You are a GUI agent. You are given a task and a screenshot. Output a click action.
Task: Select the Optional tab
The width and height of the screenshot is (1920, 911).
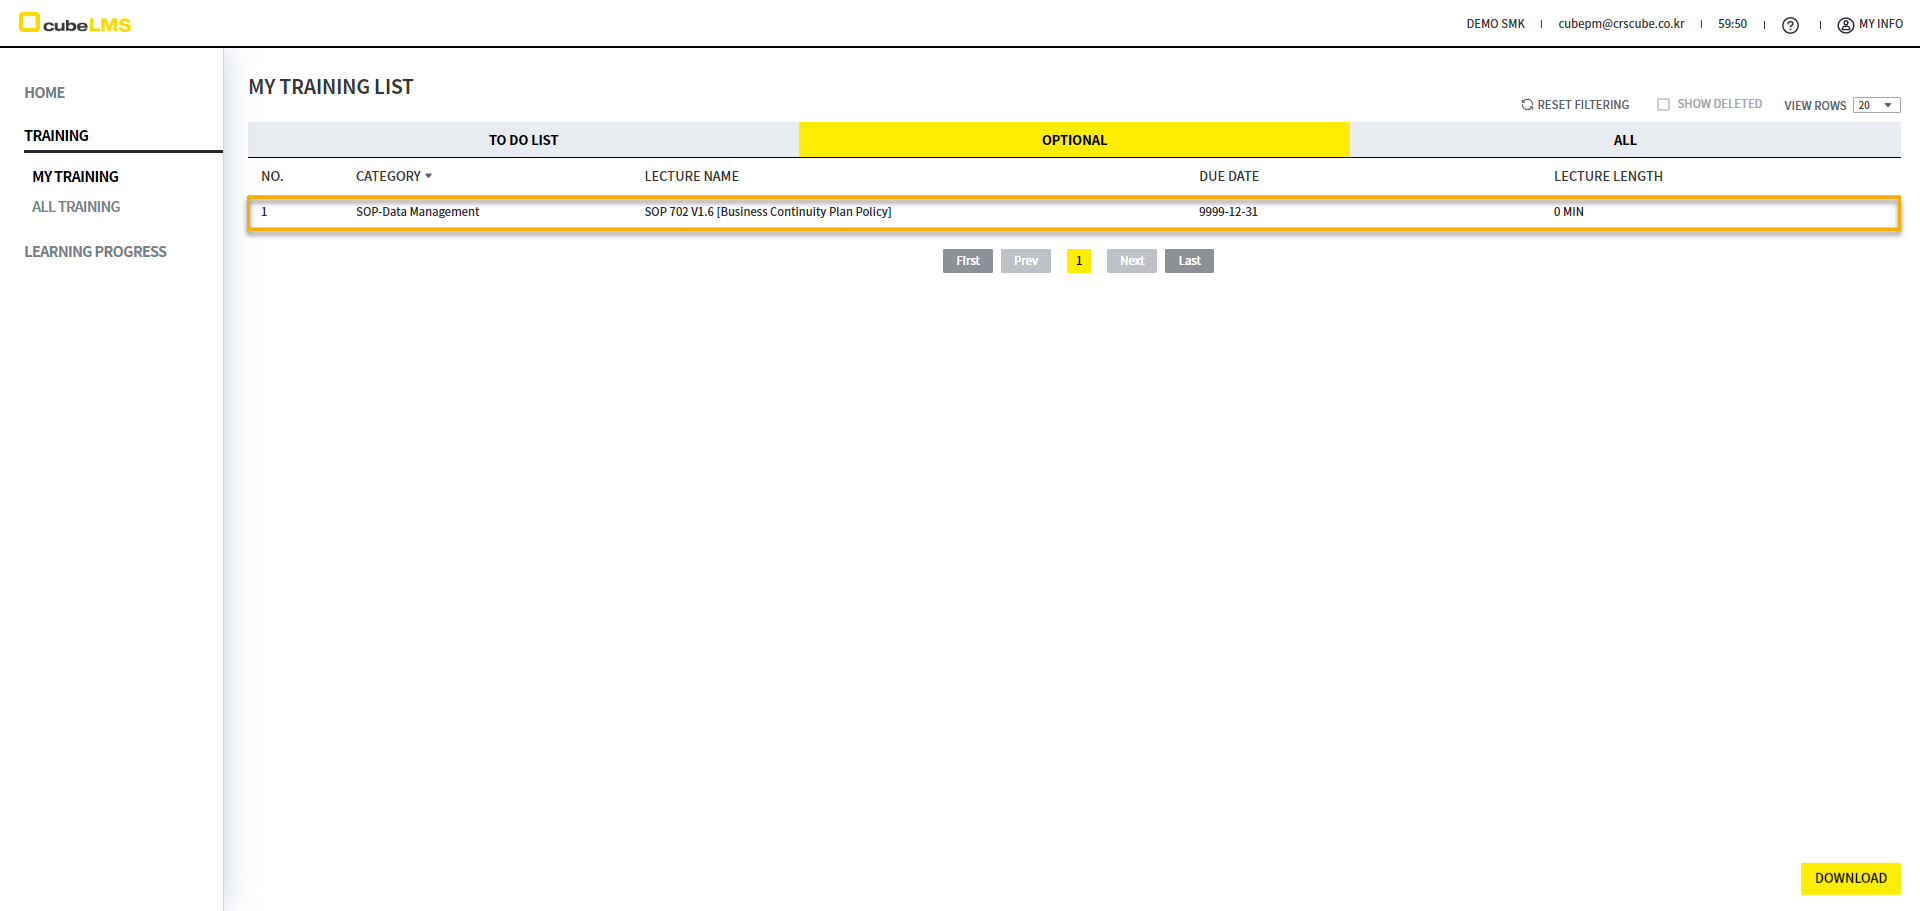[x=1074, y=140]
